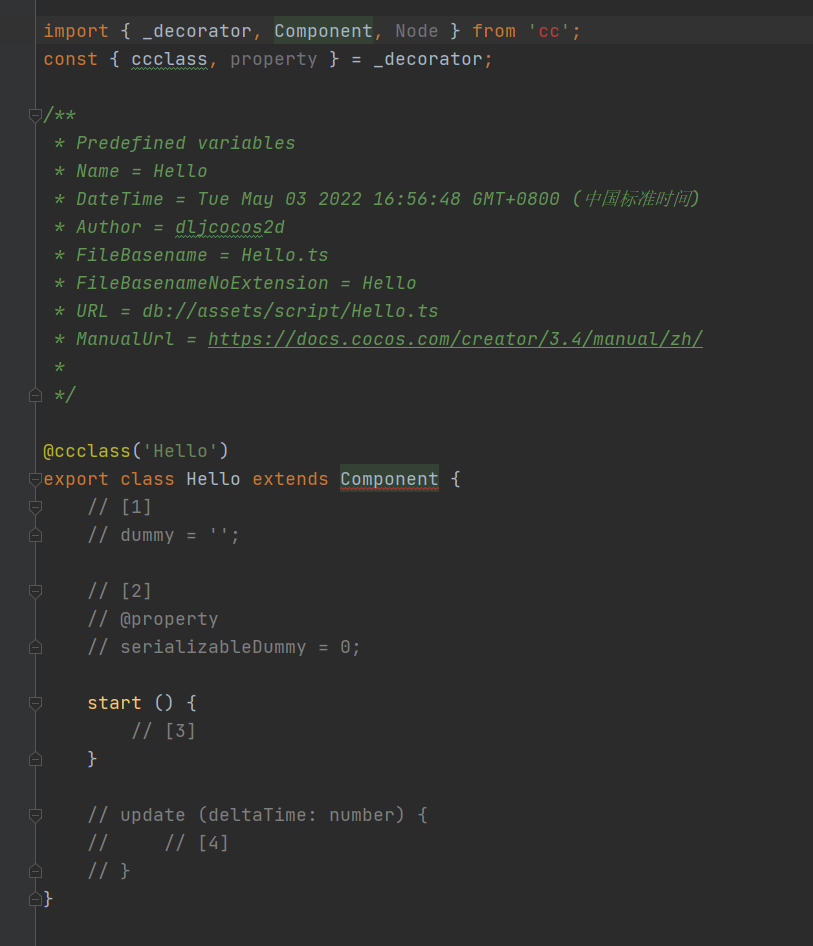Collapse the Hello class fold marker
This screenshot has width=813, height=946.
click(x=36, y=479)
